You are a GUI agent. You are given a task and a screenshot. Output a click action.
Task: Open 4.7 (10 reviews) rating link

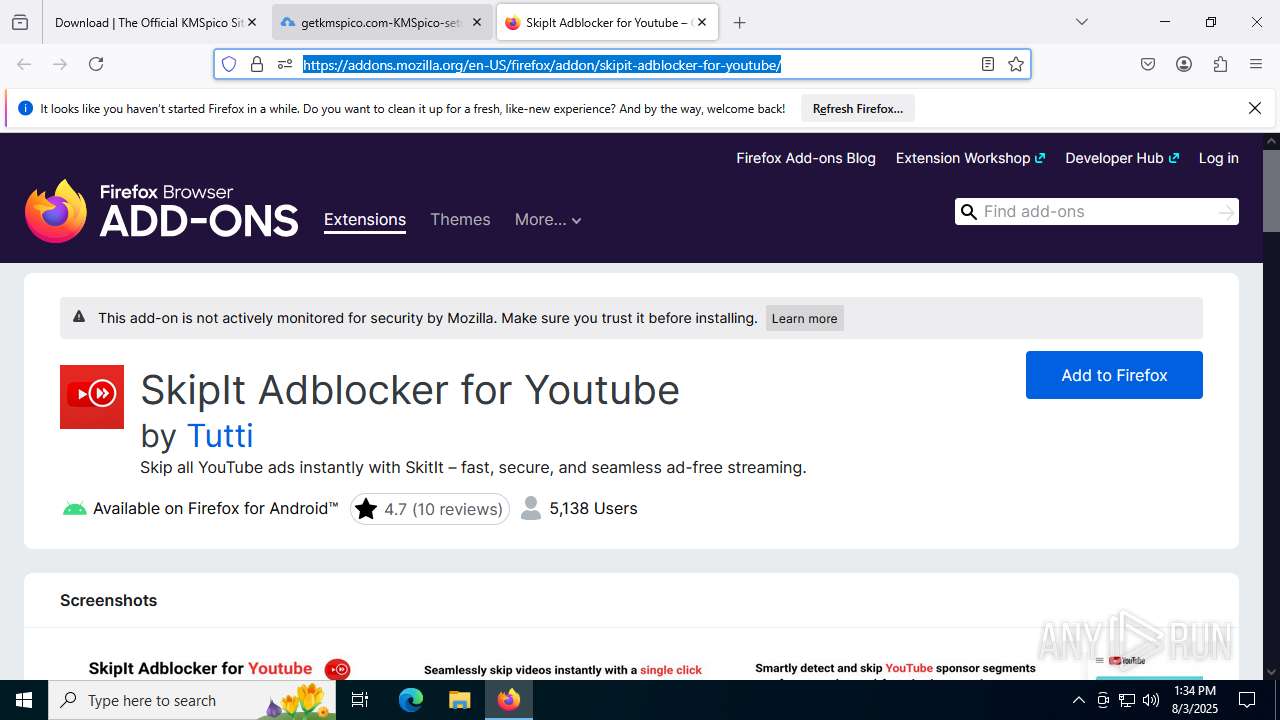click(430, 509)
